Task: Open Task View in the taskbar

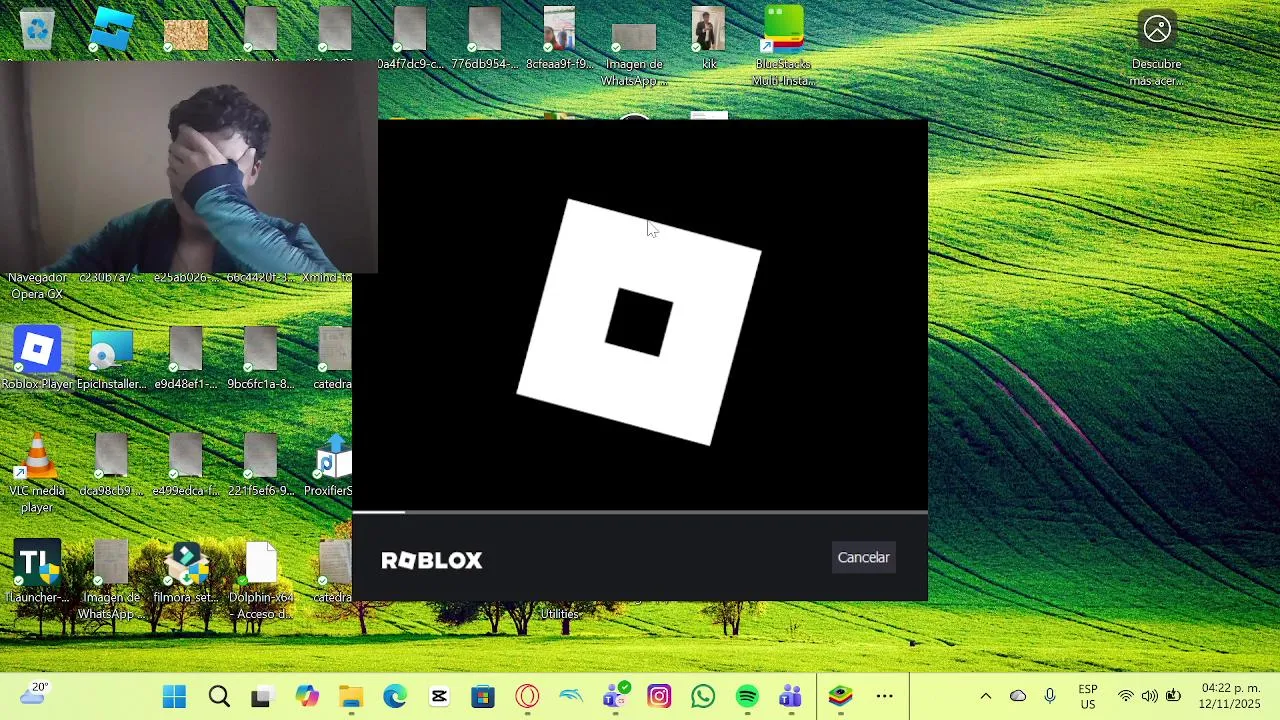Action: (261, 696)
